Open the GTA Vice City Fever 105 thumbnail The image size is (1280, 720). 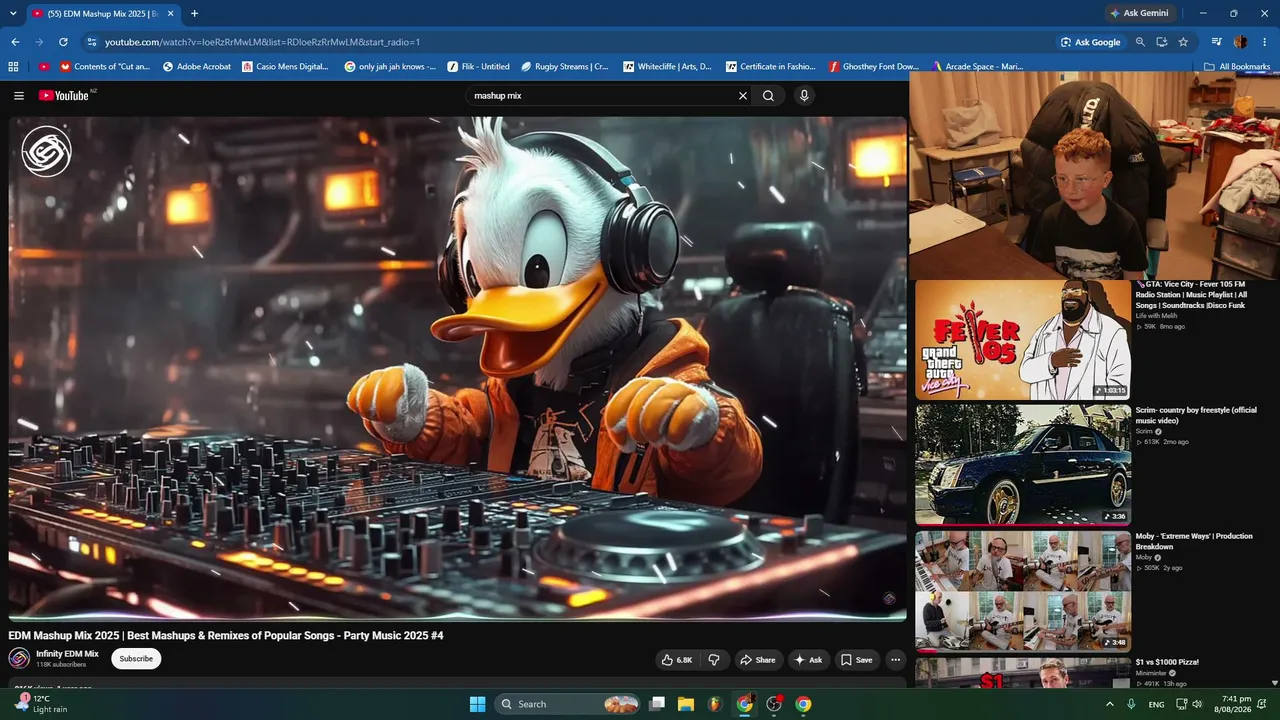click(1023, 340)
